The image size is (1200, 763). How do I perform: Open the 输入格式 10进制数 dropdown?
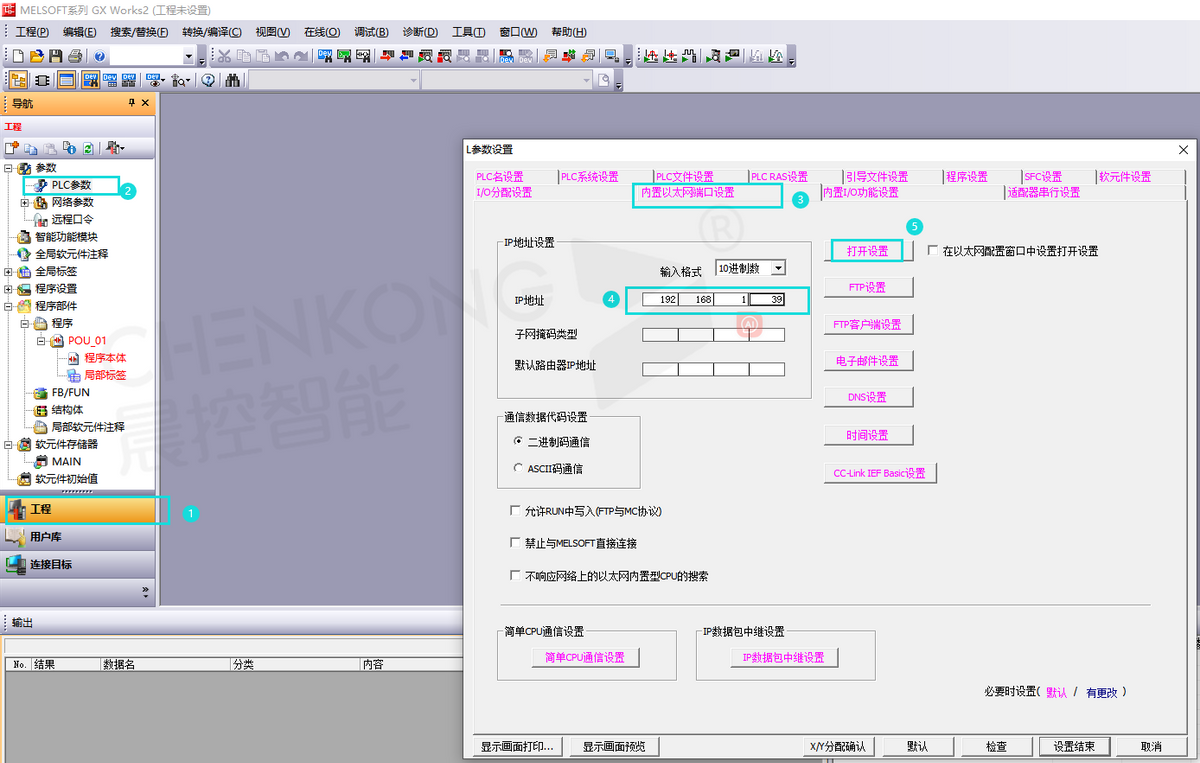coord(778,268)
